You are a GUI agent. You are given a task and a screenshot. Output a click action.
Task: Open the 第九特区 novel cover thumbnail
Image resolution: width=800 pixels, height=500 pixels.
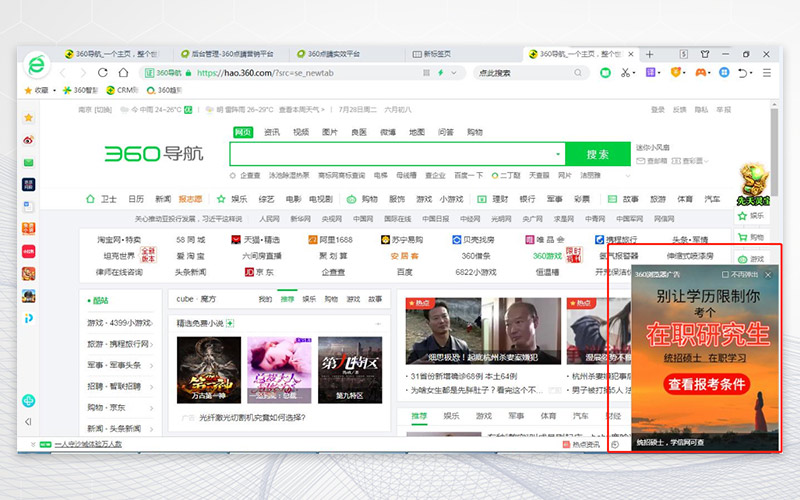(350, 370)
